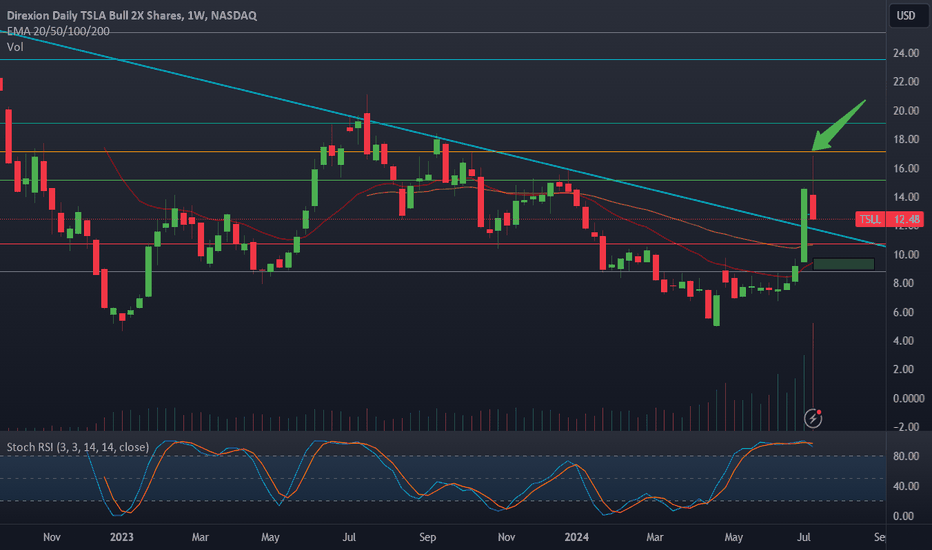
Task: Click the 0.0000 price axis label
Action: click(908, 398)
